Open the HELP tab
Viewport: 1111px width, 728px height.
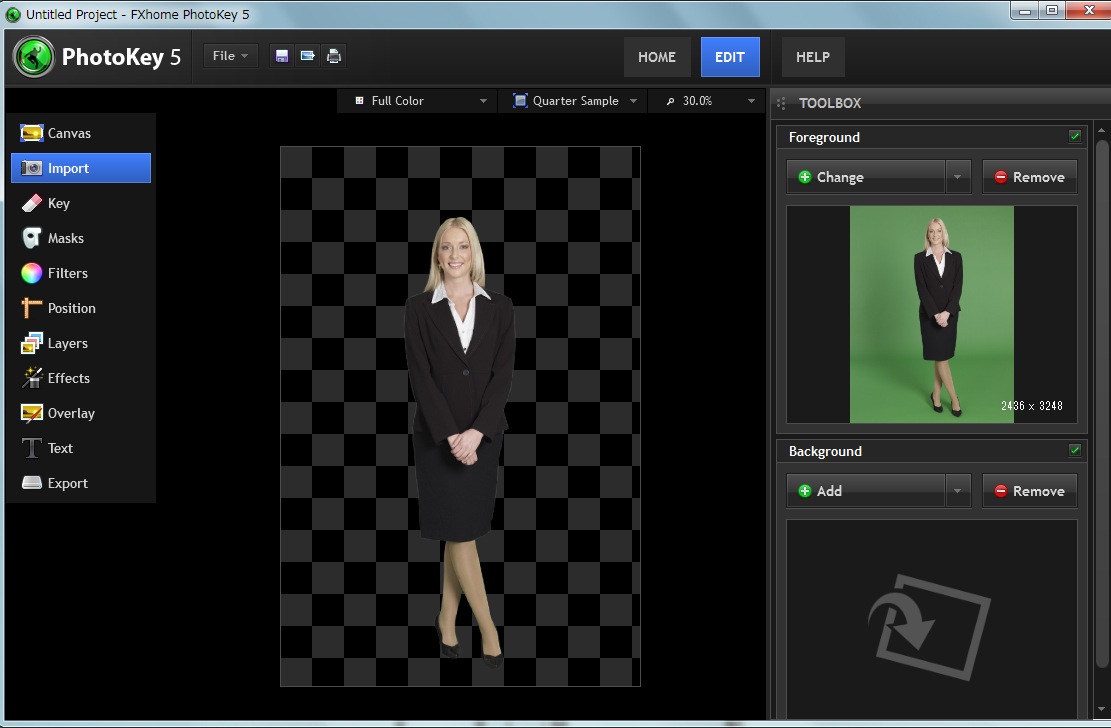[x=813, y=57]
